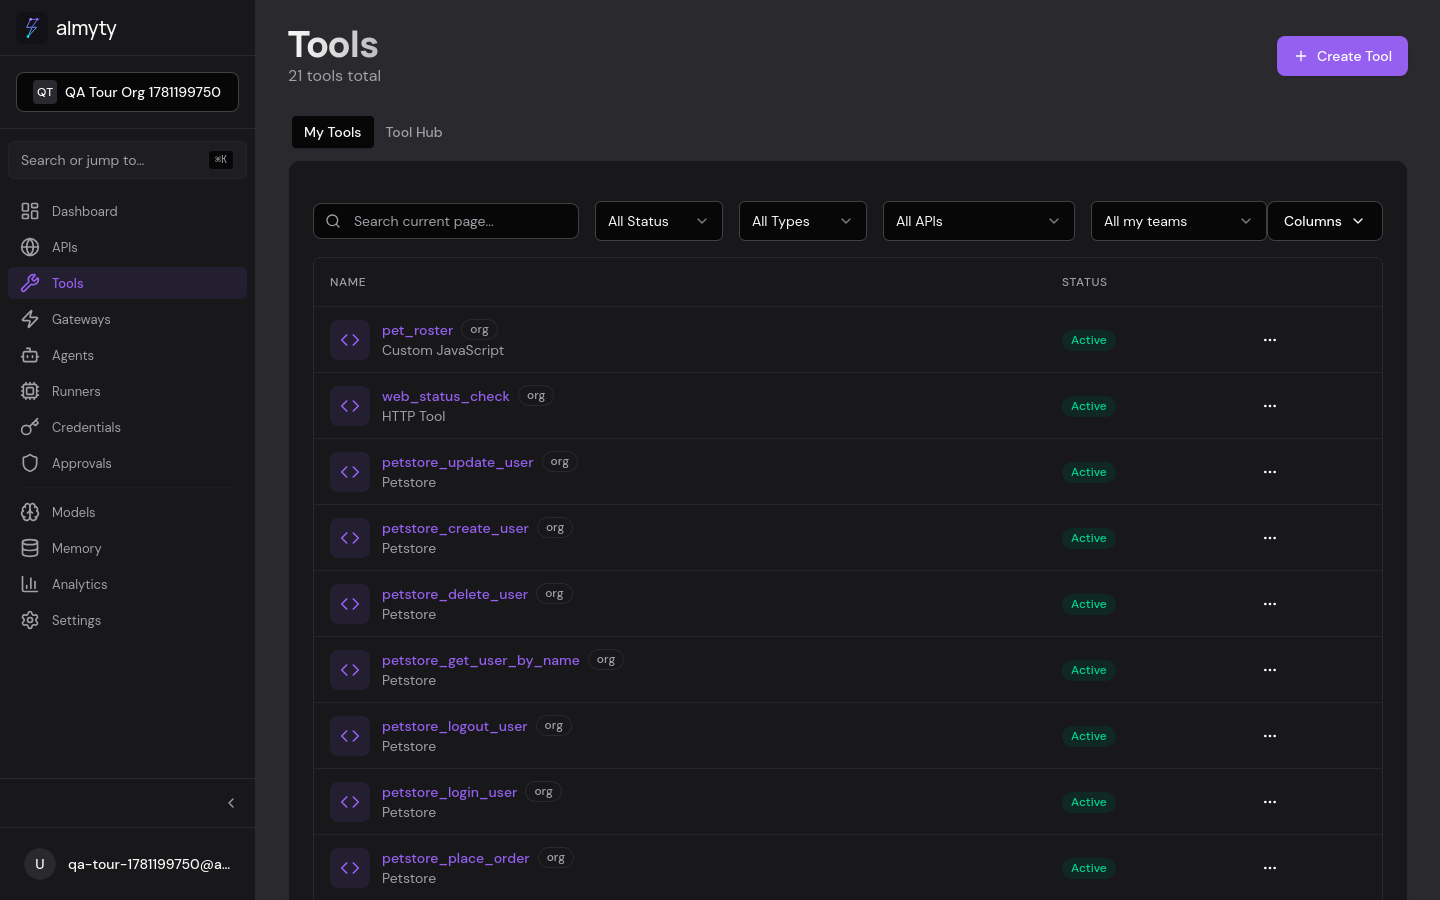Open Settings in the sidebar
1440x900 pixels.
pos(127,620)
